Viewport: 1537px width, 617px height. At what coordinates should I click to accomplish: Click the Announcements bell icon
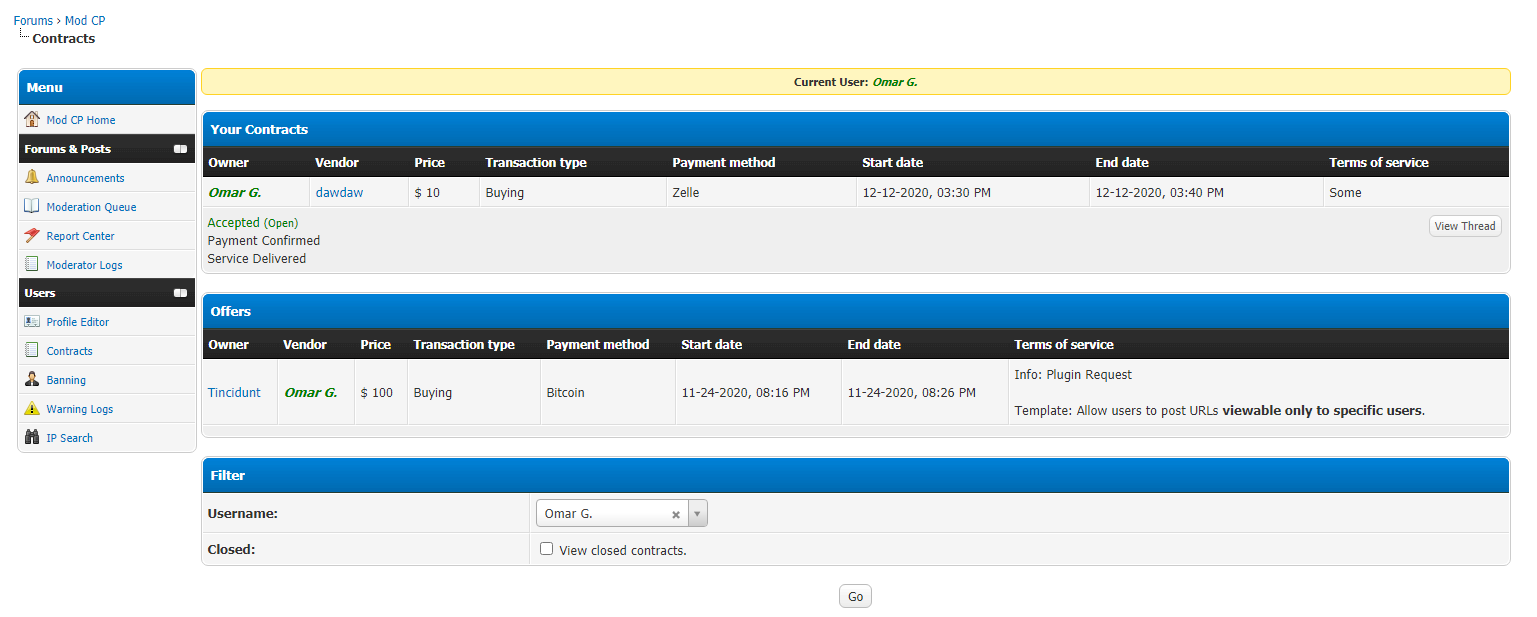click(32, 178)
